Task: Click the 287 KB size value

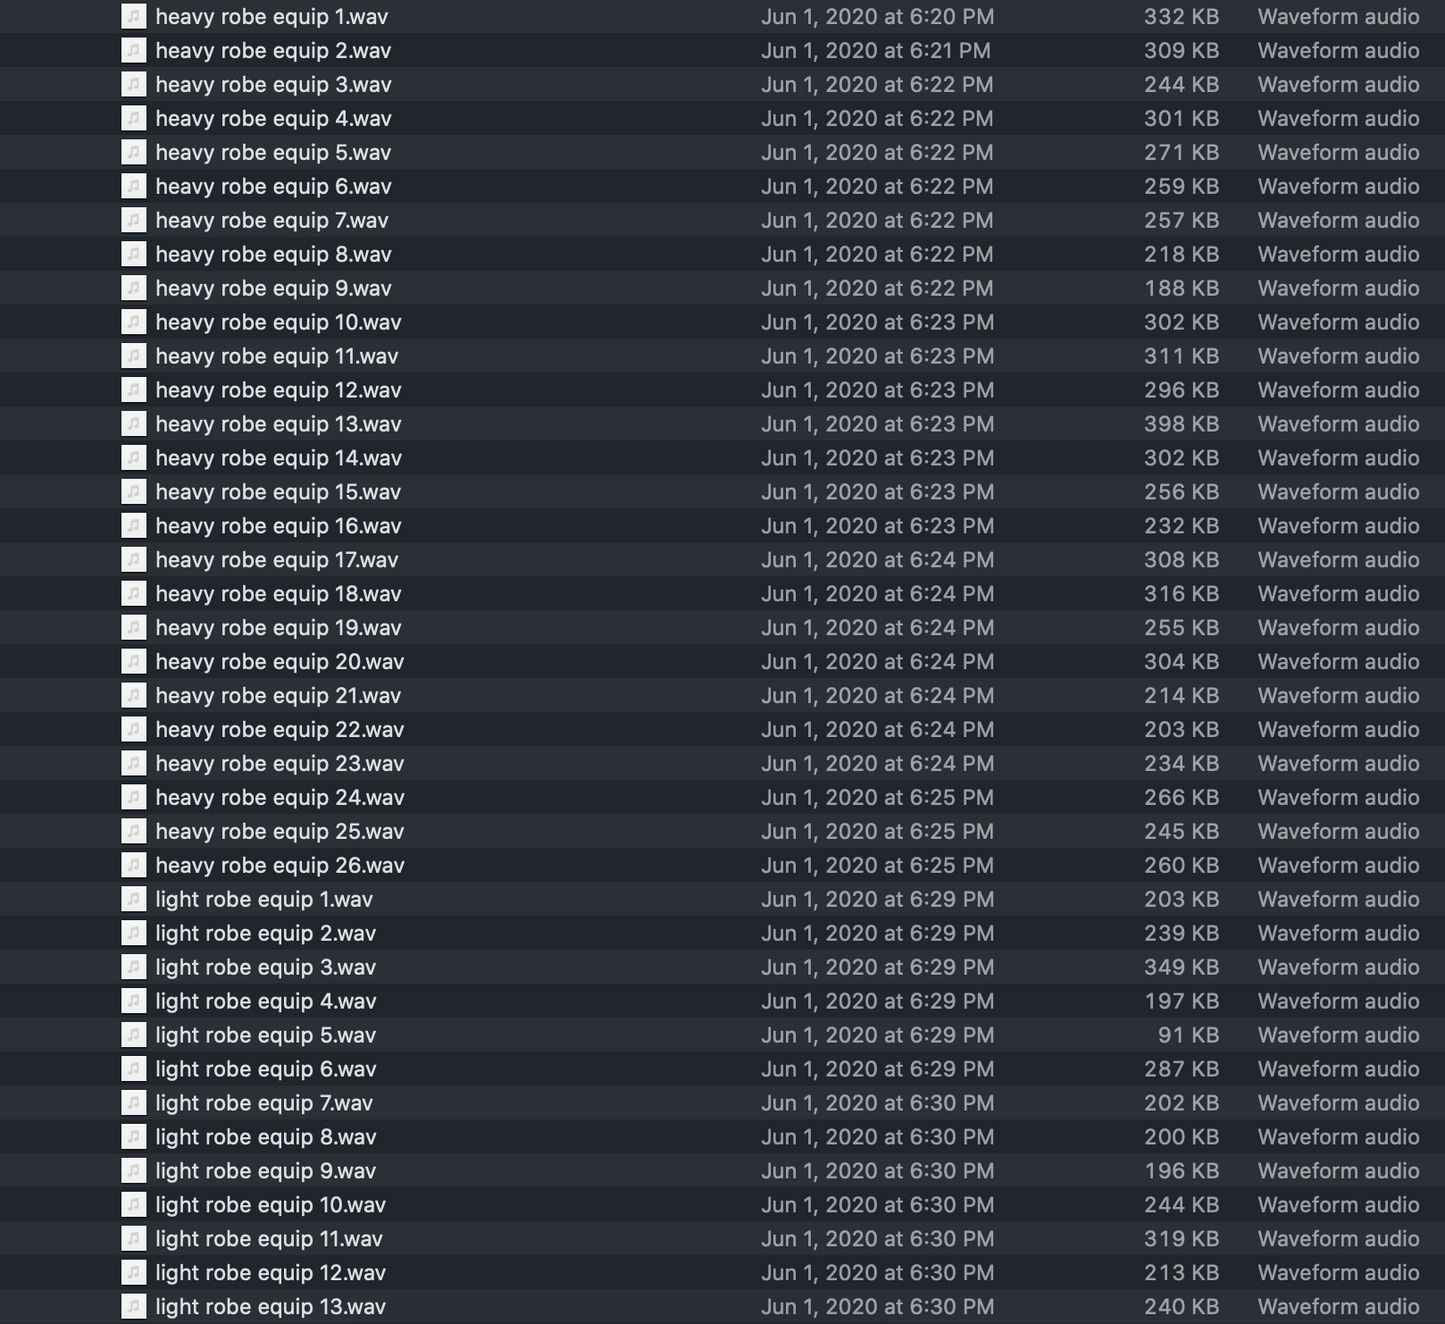Action: pyautogui.click(x=1181, y=1069)
